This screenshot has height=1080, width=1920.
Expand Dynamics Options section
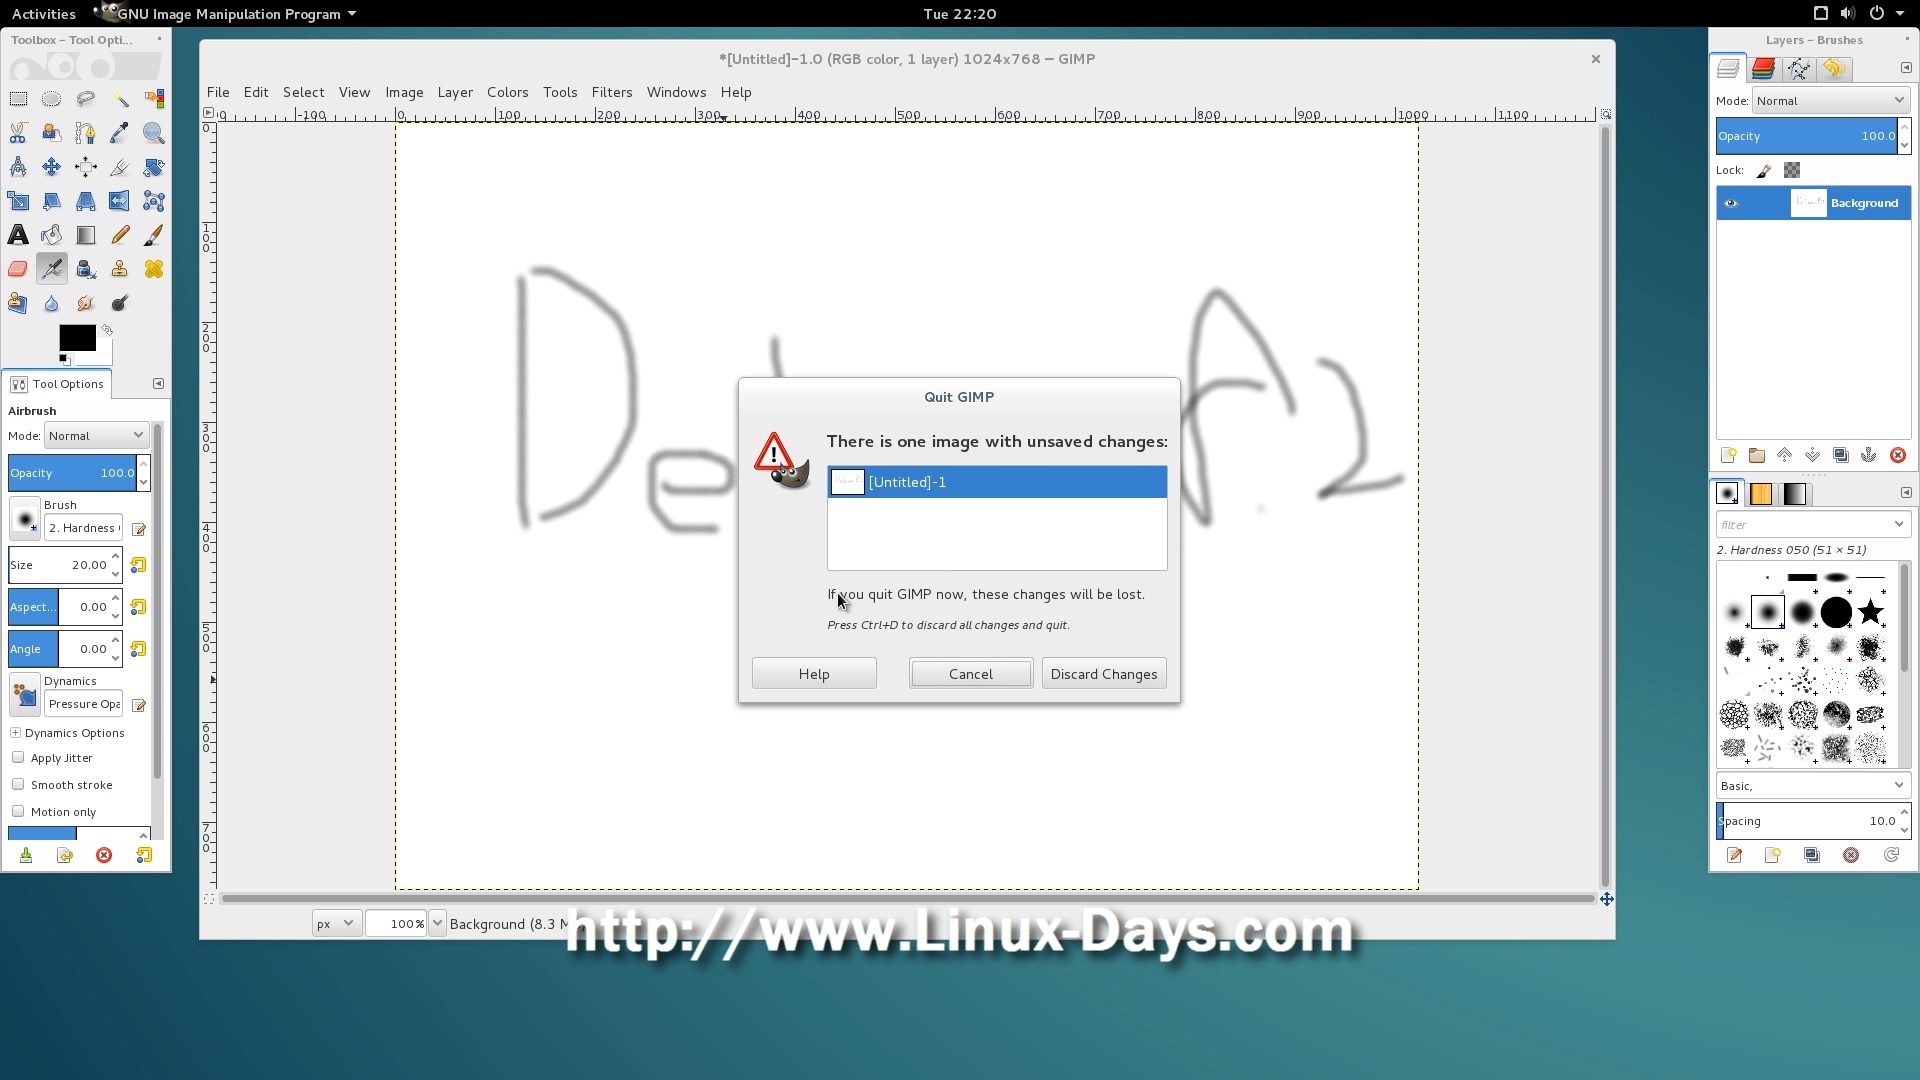click(16, 733)
